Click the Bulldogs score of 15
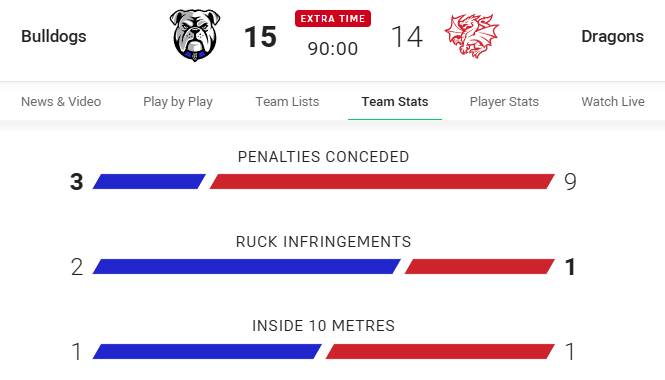Screen dimensions: 665x380 (260, 37)
